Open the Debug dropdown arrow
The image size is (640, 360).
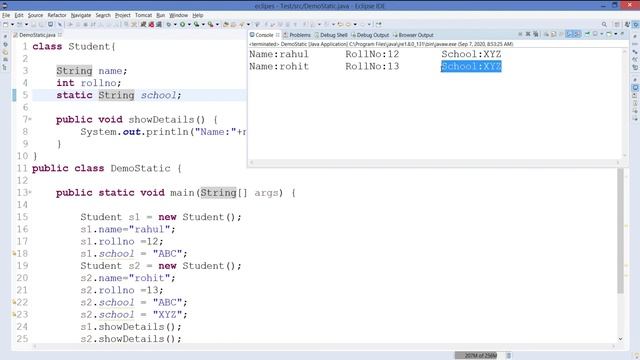click(x=175, y=24)
